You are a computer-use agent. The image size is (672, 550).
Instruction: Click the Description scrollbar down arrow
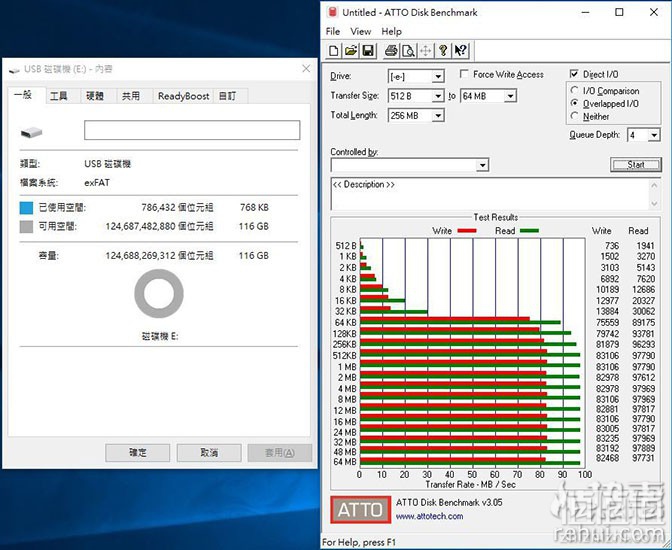click(x=654, y=203)
